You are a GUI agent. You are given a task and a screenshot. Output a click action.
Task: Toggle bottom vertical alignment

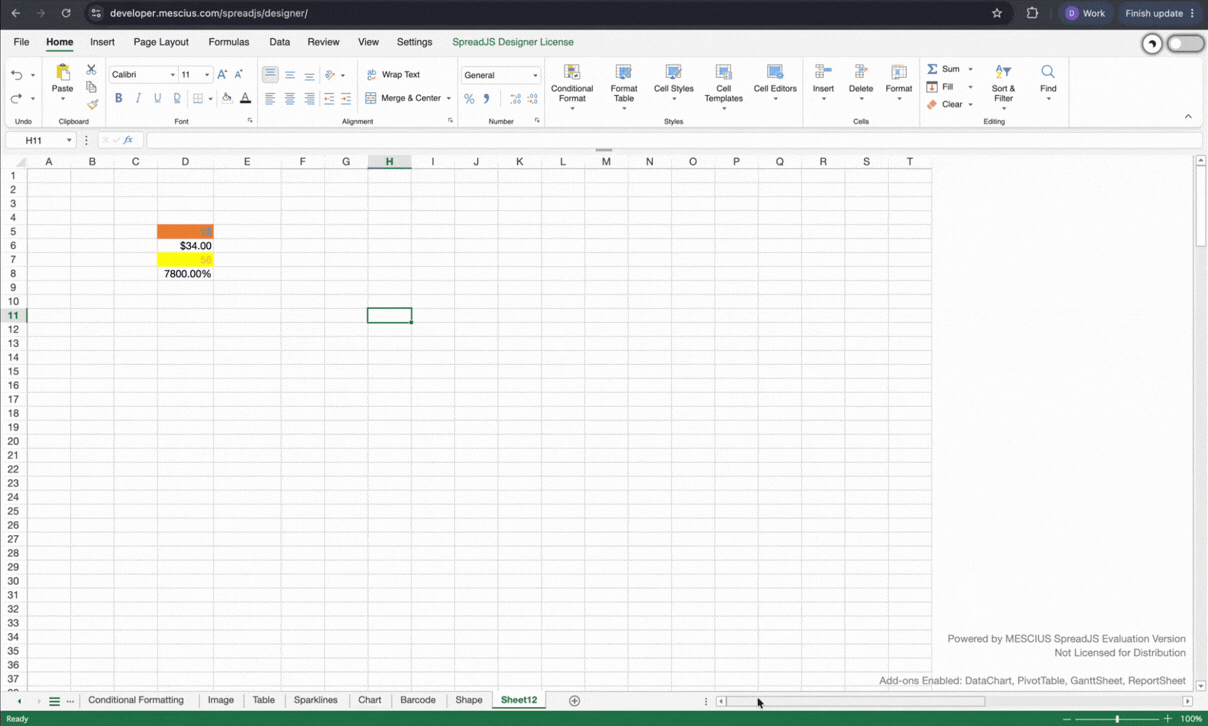click(x=309, y=75)
